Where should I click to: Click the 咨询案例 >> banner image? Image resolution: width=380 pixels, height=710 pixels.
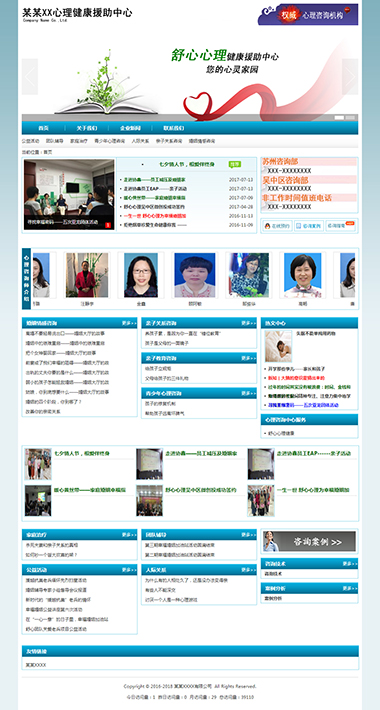pos(310,541)
